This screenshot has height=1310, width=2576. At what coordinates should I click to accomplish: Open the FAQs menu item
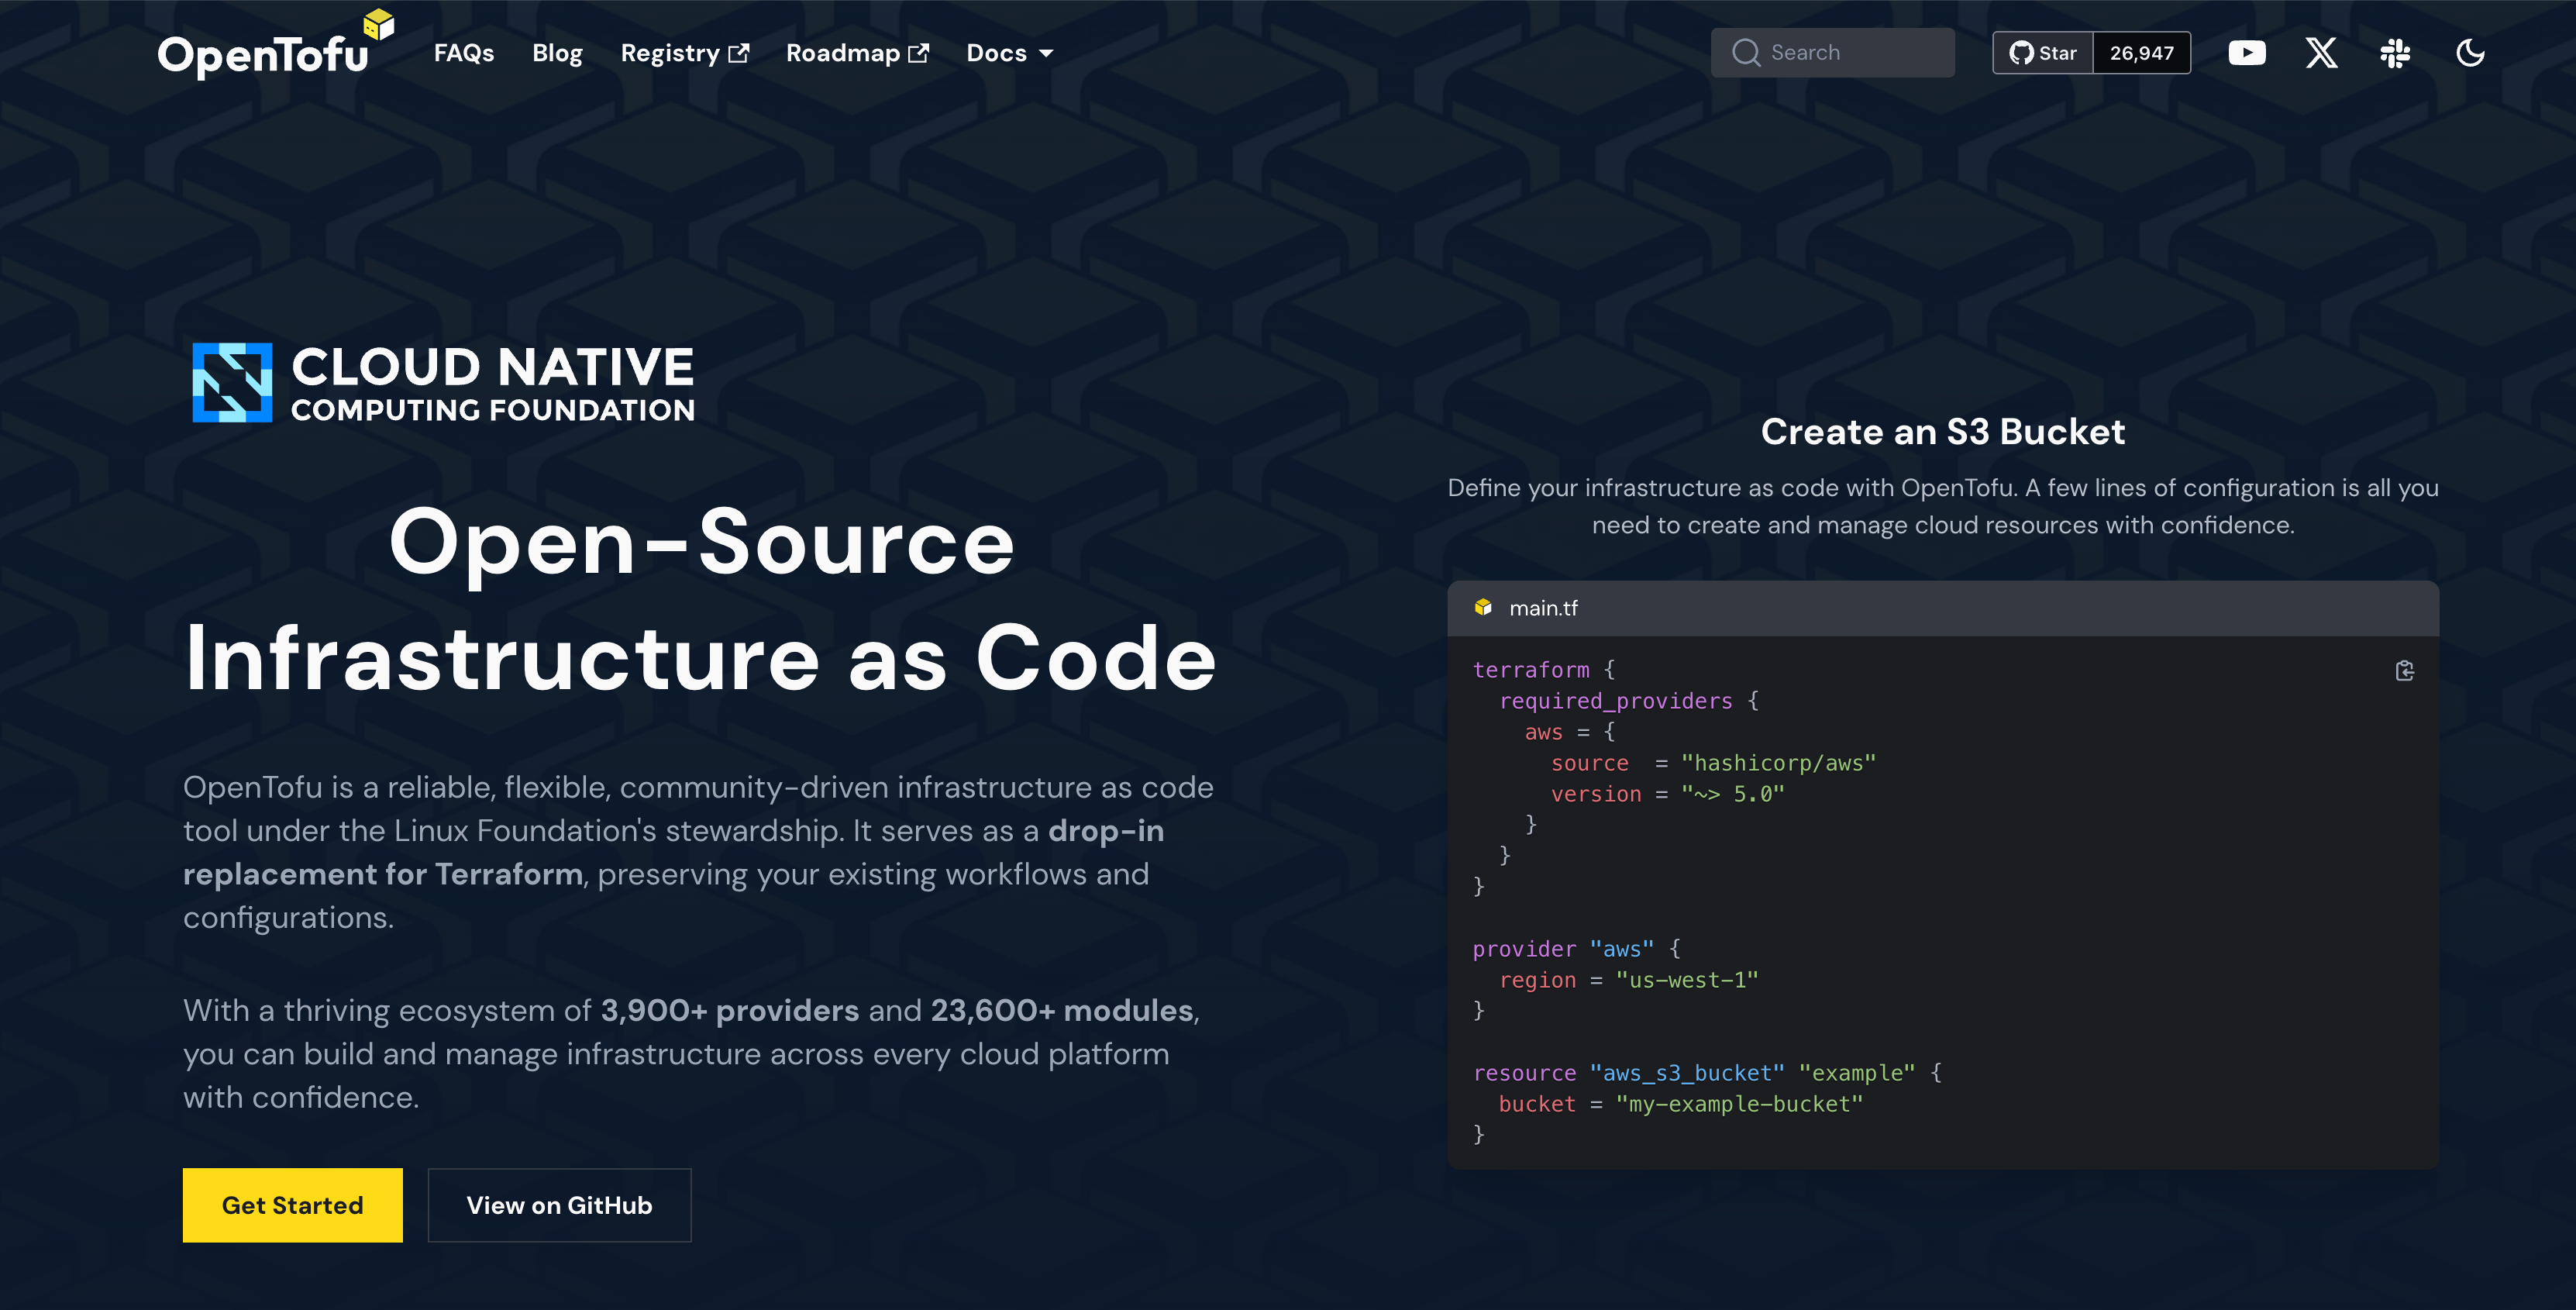pyautogui.click(x=463, y=53)
